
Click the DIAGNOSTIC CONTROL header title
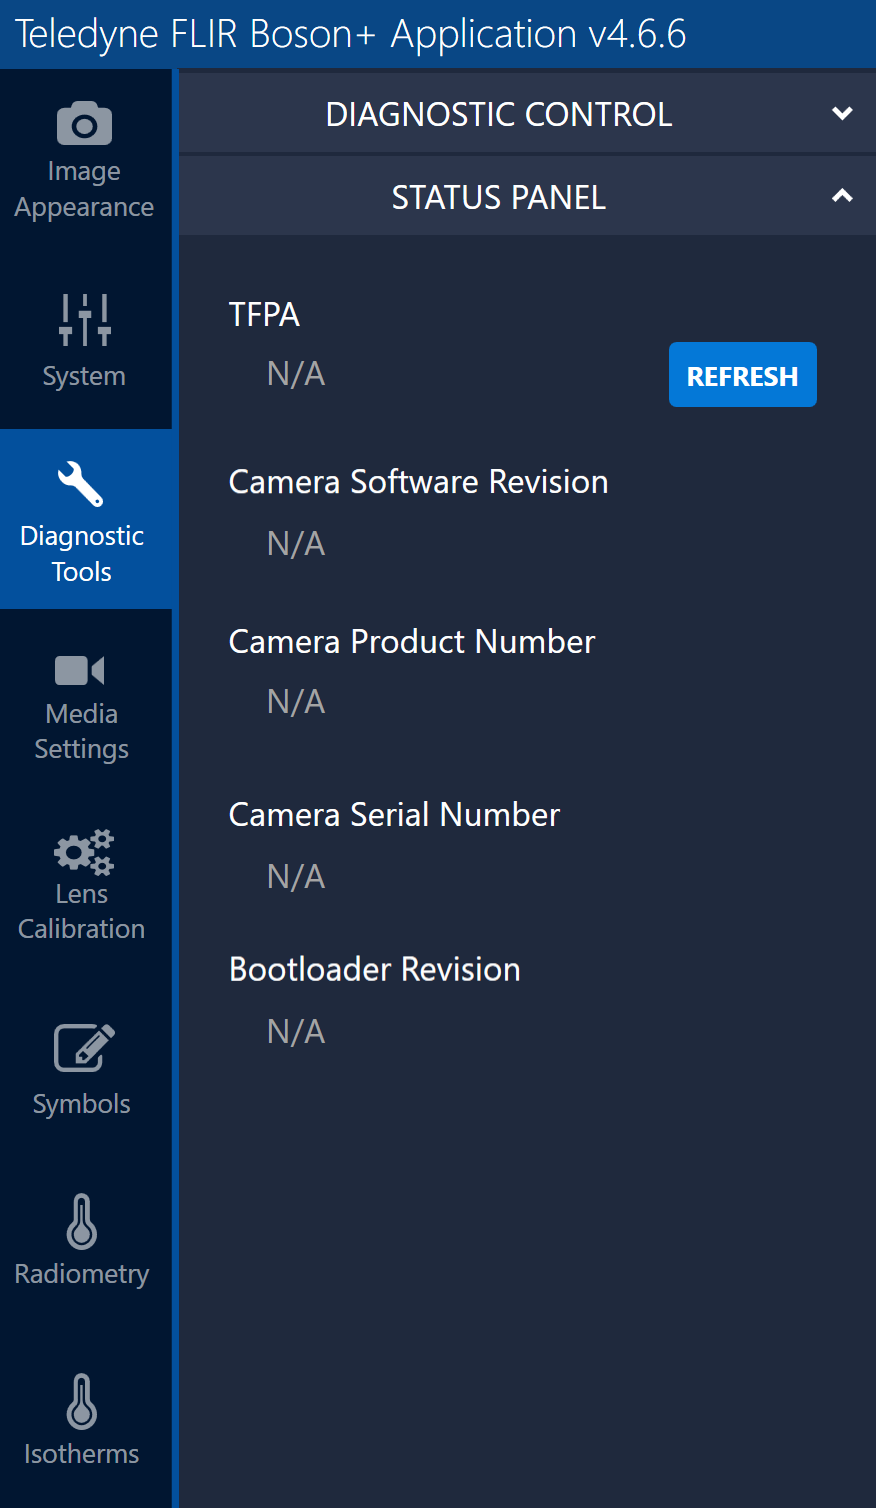[x=498, y=115]
